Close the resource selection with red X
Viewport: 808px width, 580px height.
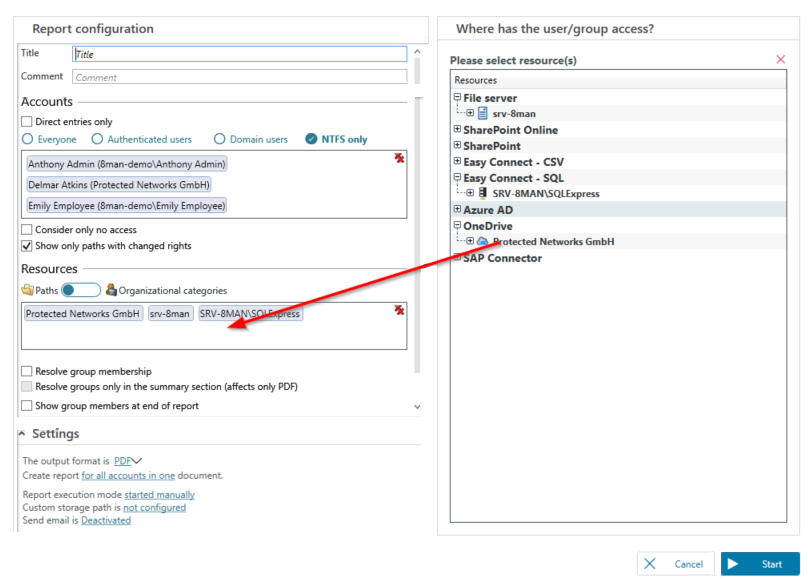click(x=781, y=60)
